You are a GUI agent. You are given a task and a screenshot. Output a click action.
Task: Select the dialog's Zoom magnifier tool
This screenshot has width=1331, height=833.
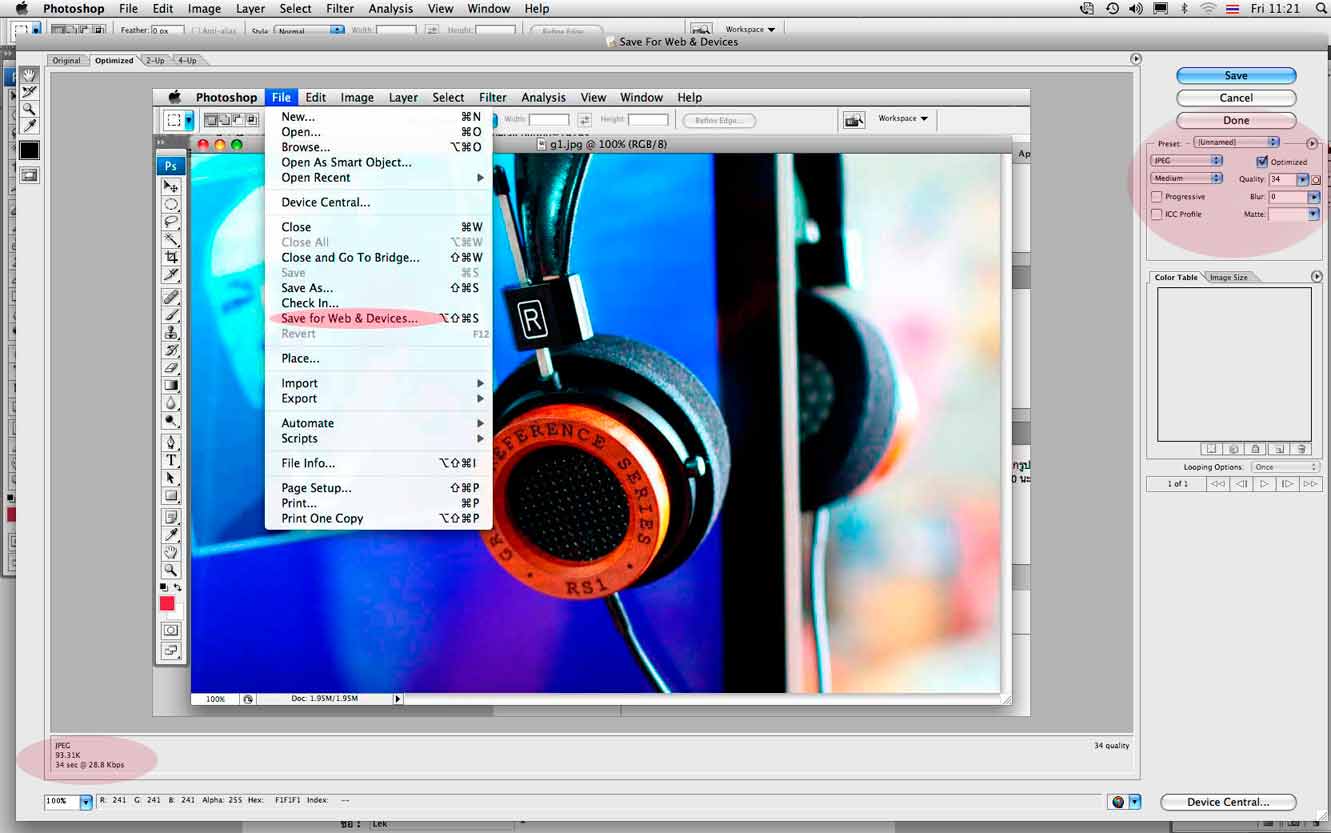[30, 109]
